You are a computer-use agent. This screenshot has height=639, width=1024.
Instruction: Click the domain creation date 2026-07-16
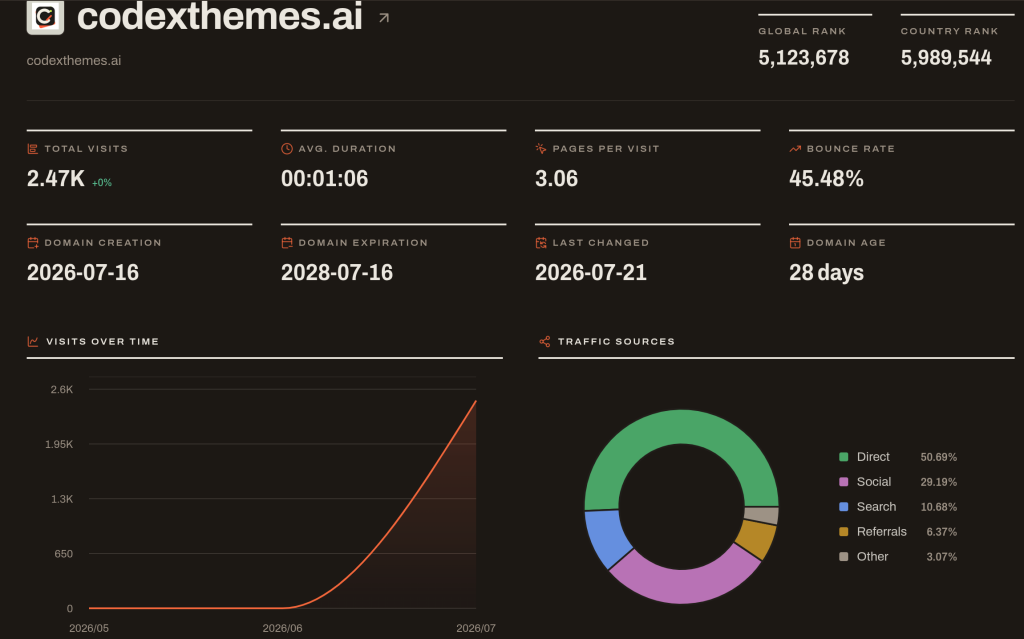pyautogui.click(x=83, y=272)
